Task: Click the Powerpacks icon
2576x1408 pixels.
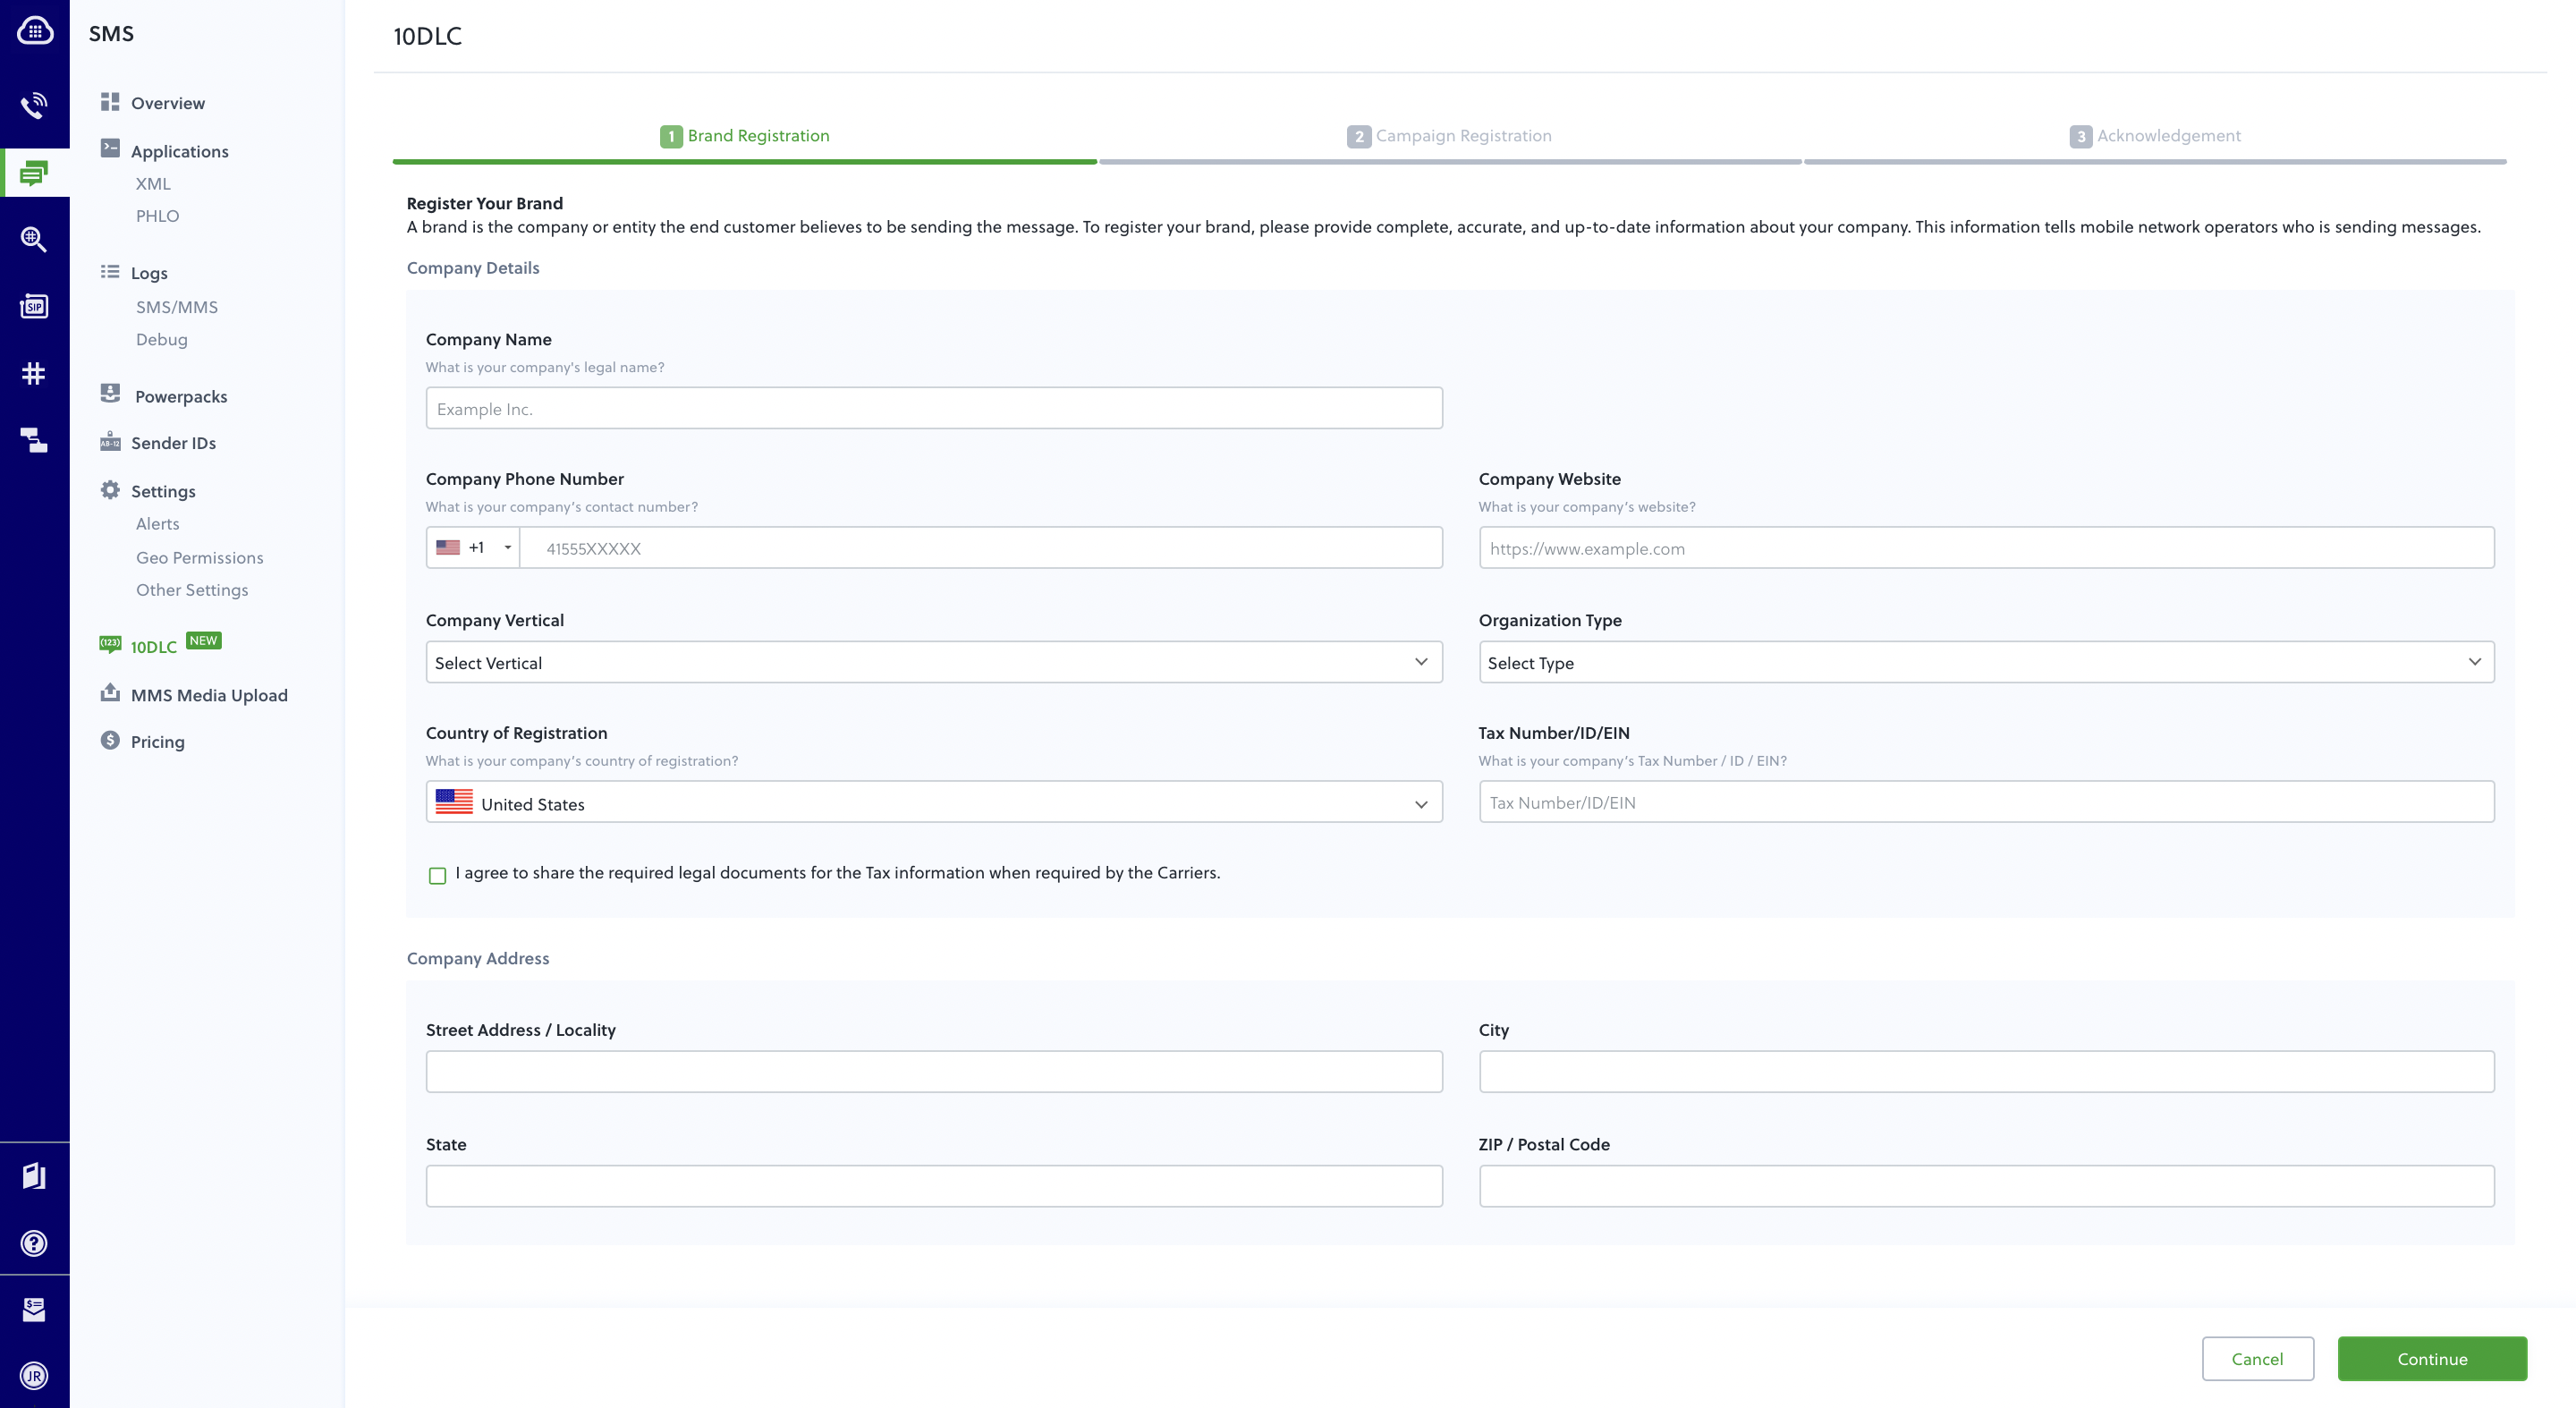Action: pyautogui.click(x=110, y=394)
